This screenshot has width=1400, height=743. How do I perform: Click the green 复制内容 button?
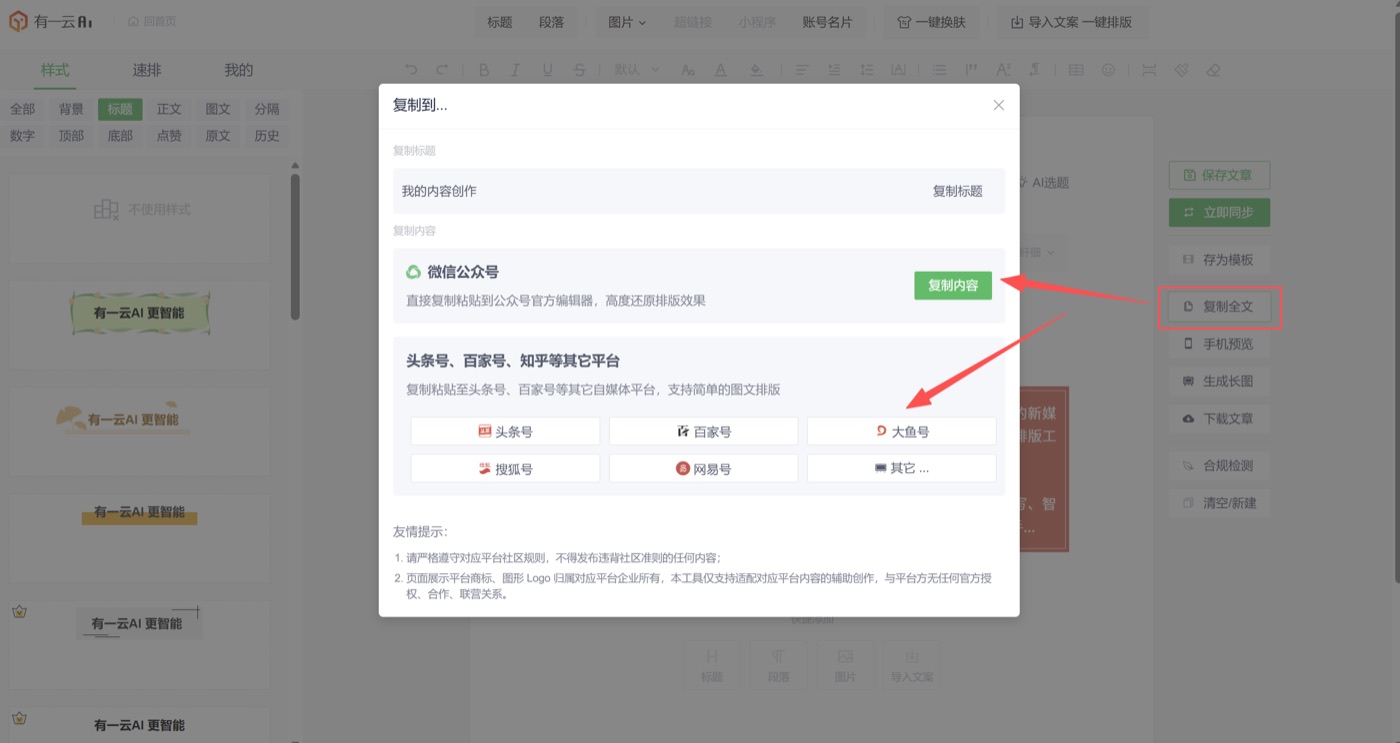[953, 285]
